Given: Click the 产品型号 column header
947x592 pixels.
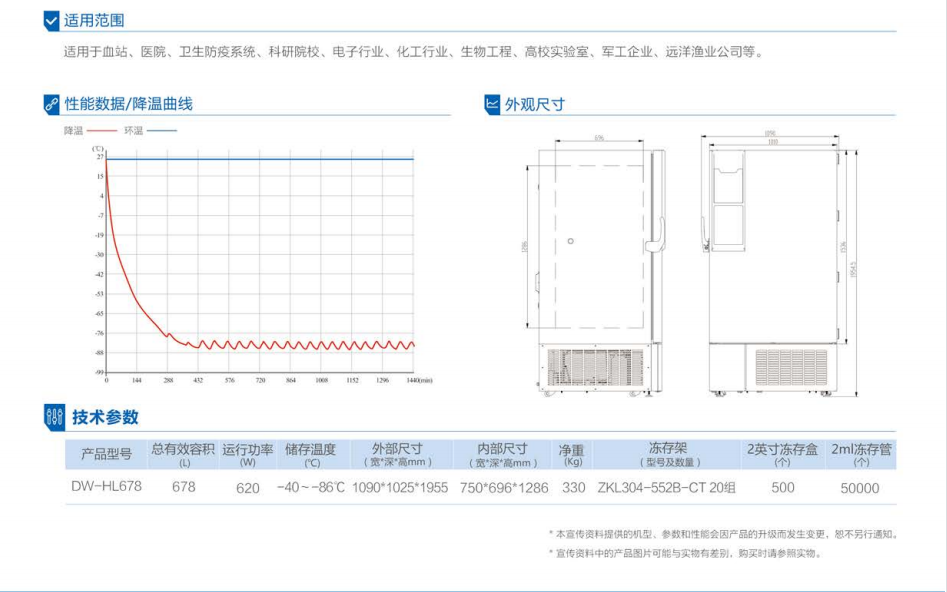Looking at the screenshot, I should tap(106, 455).
